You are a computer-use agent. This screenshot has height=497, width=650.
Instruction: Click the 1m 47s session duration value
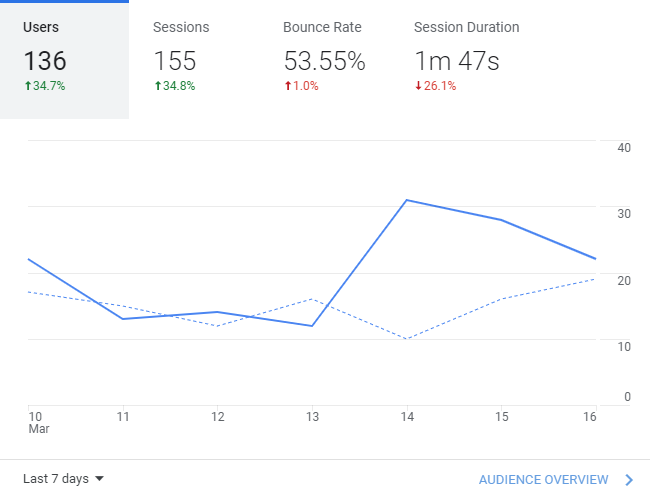coord(456,61)
